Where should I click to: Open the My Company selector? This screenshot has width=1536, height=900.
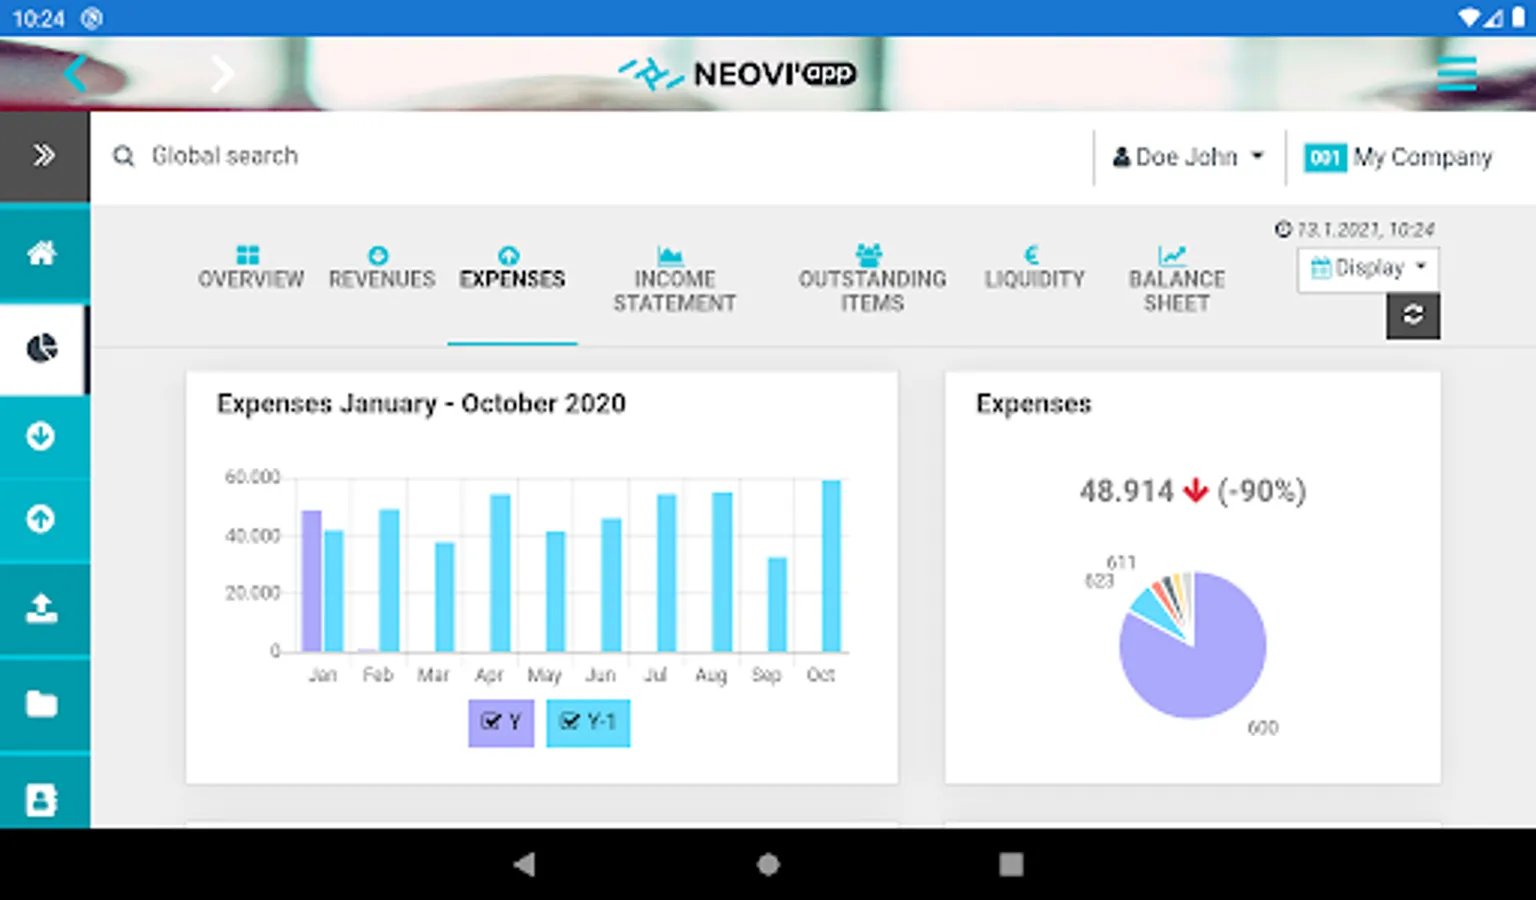1398,157
